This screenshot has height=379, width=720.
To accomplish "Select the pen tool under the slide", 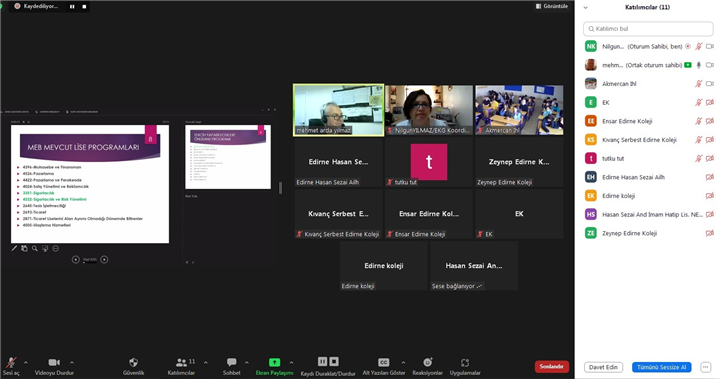I will (14, 249).
